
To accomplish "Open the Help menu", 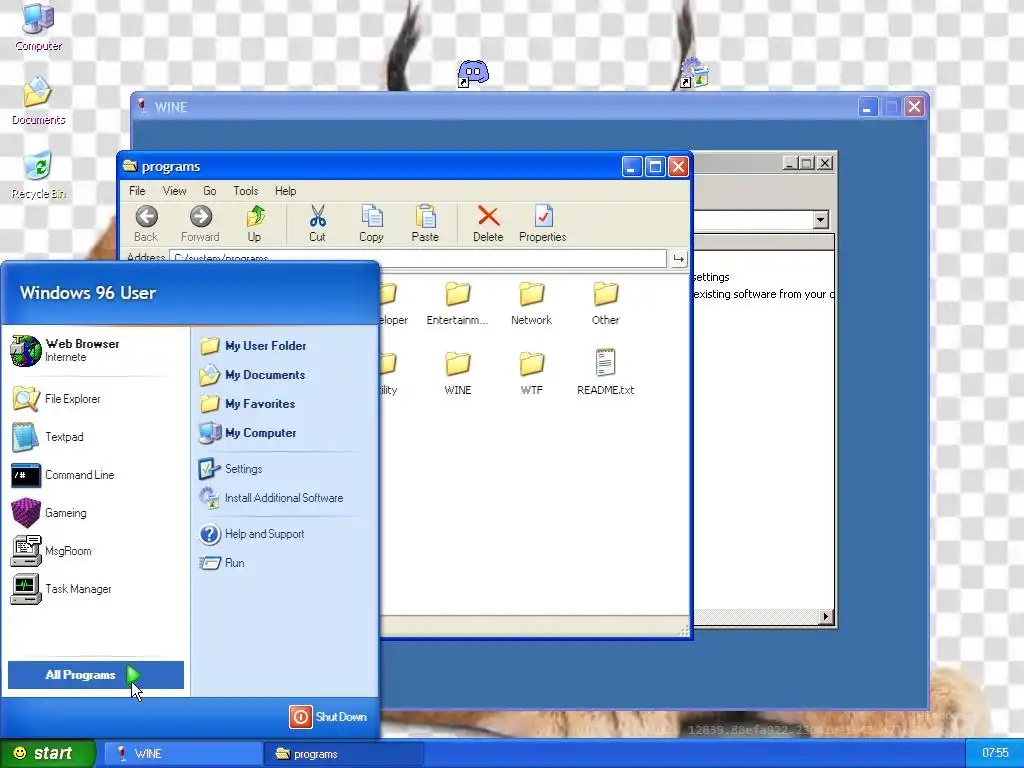I will pos(285,191).
